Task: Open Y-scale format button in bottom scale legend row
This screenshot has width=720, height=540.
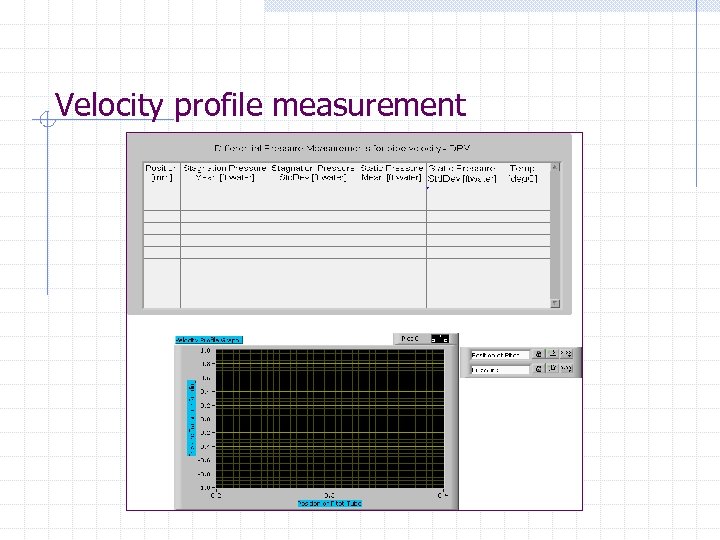Action: [x=553, y=369]
